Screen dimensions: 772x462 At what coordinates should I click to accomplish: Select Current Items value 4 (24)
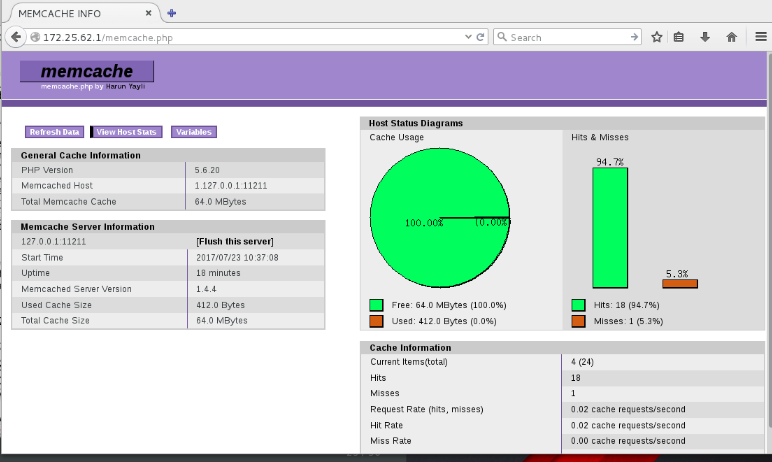tap(582, 362)
